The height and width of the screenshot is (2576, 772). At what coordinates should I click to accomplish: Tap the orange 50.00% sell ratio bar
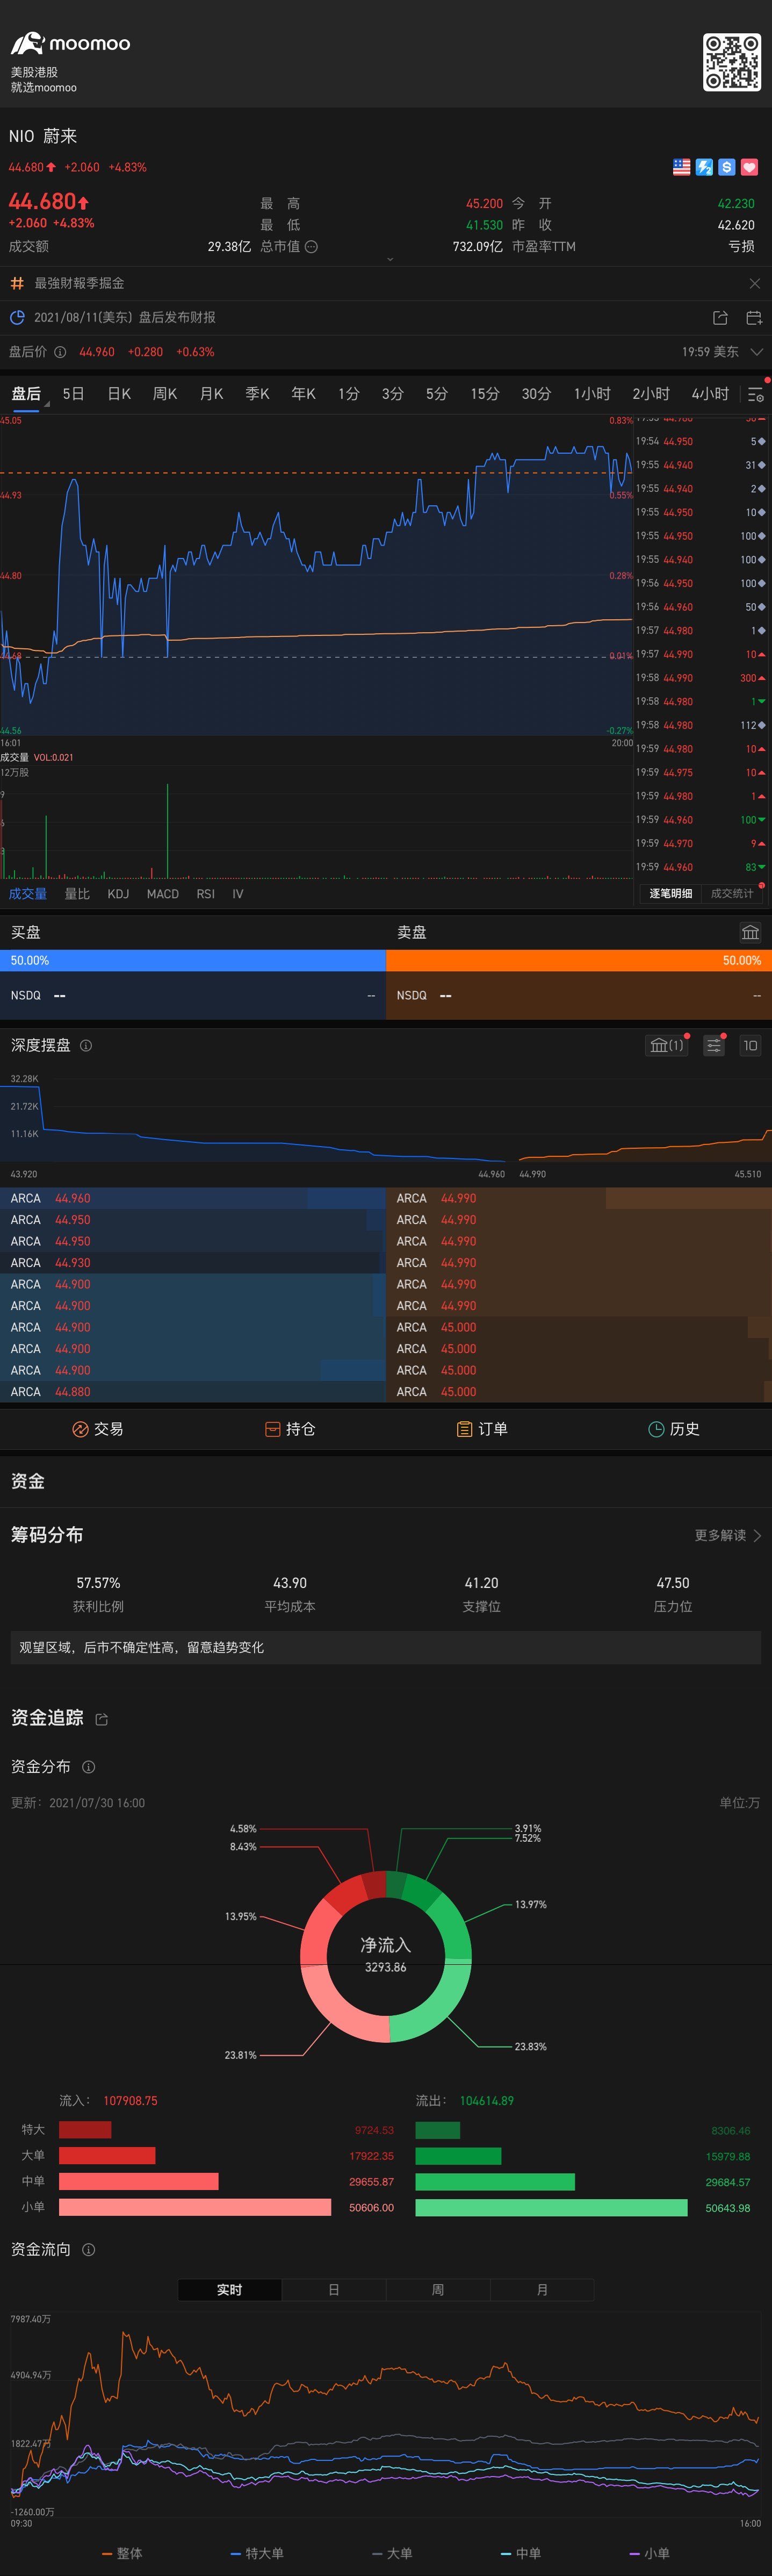[579, 960]
